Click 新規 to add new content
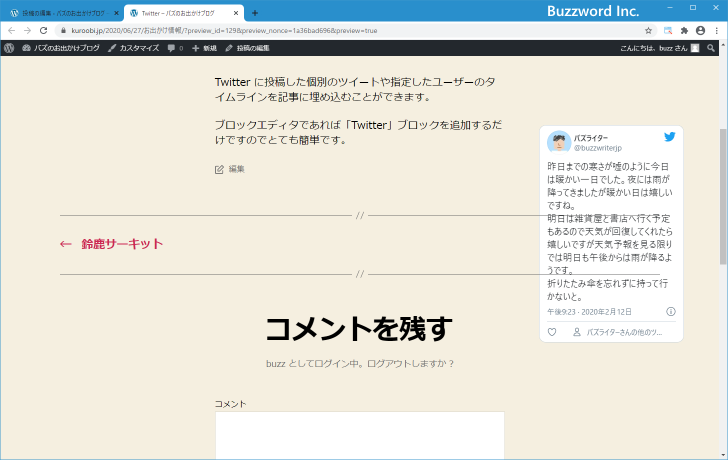The image size is (728, 460). point(204,48)
